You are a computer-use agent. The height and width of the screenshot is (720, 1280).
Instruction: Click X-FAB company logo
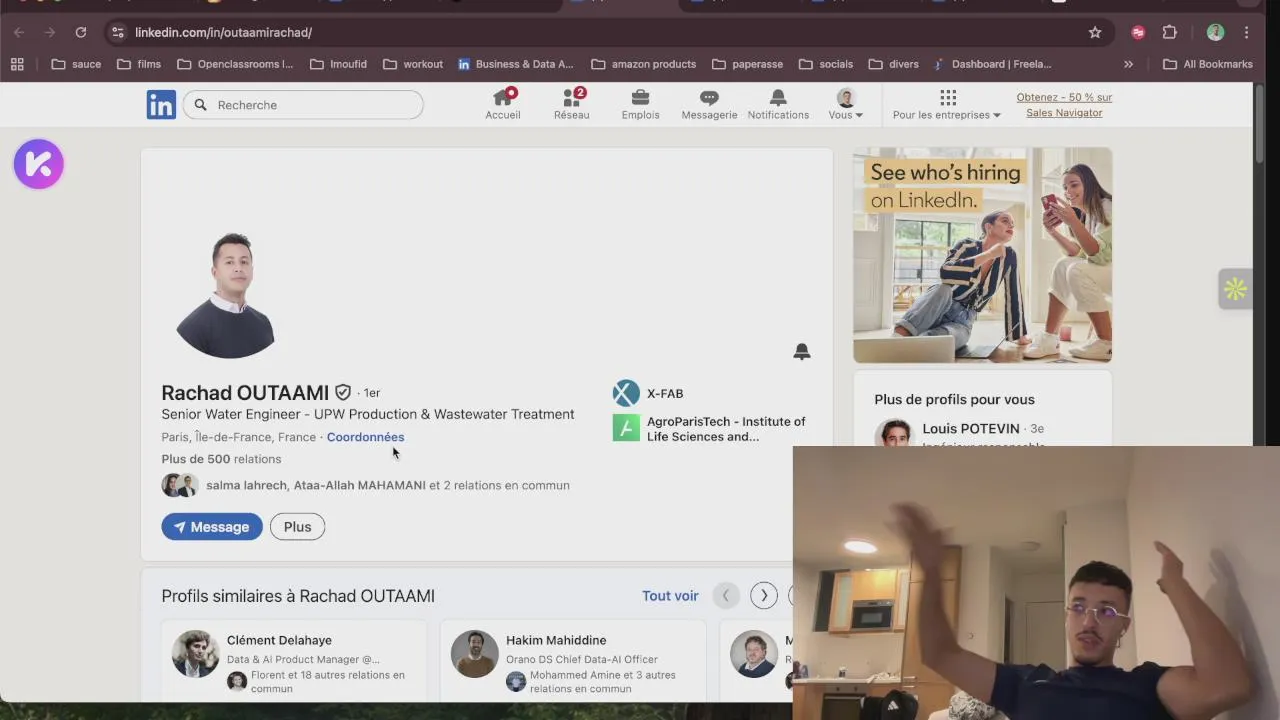tap(626, 393)
